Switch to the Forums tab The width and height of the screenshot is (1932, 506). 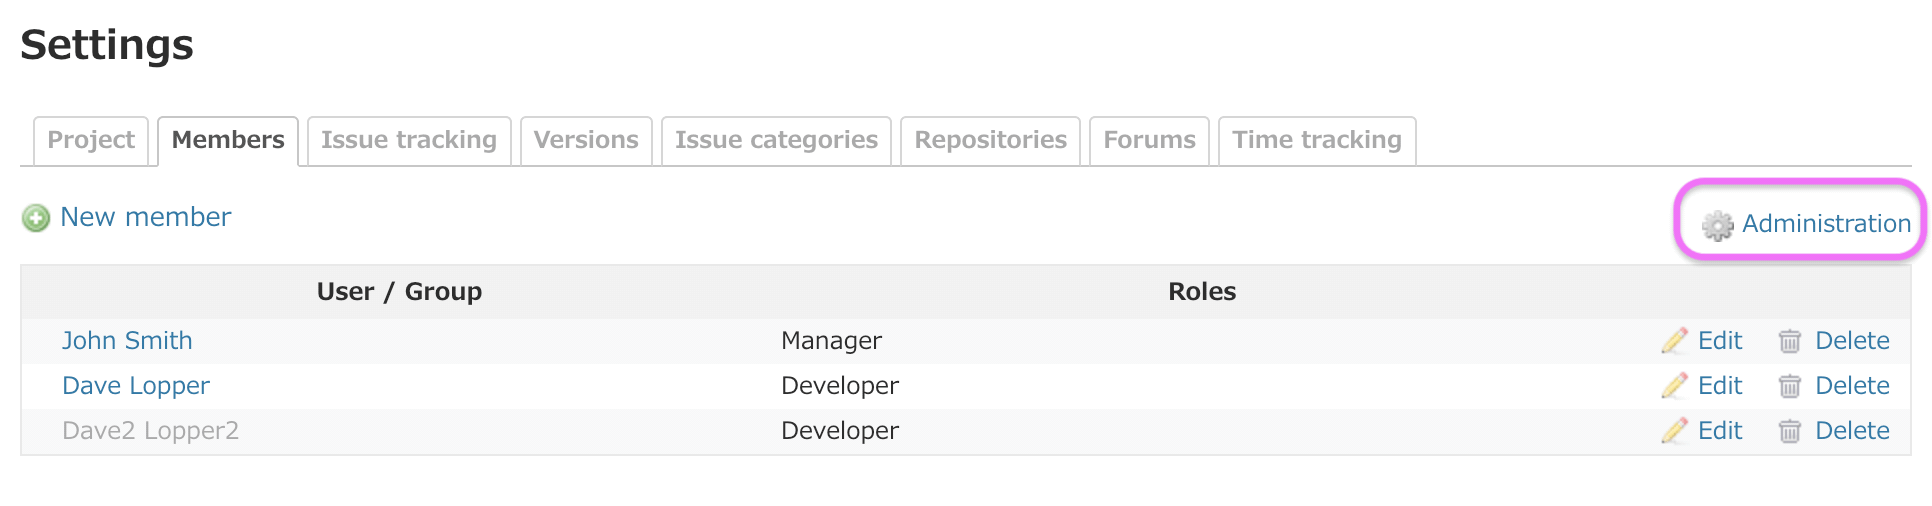[x=1149, y=140]
